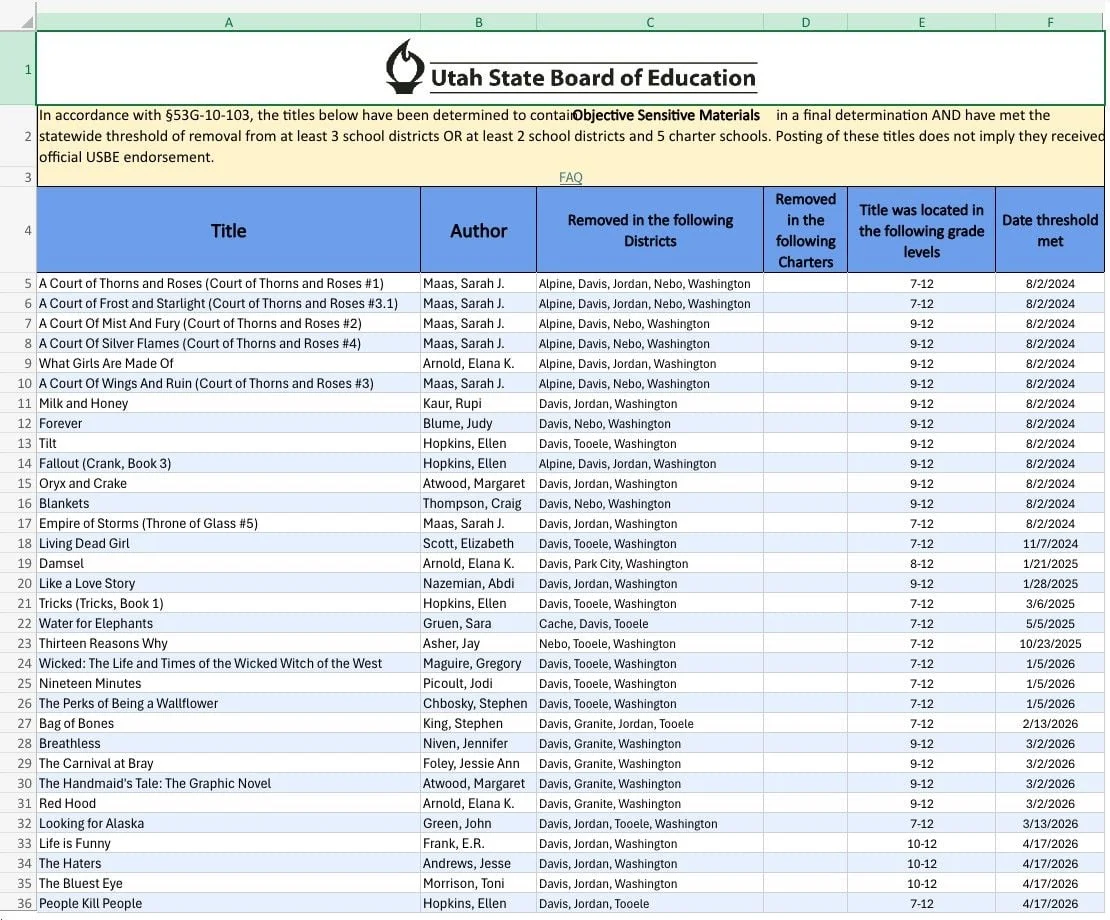Click cell 'Nineteen Minutes'

[x=228, y=683]
